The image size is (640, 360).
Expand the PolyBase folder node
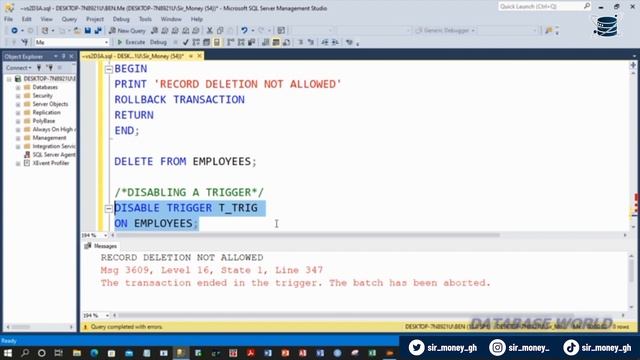click(x=18, y=121)
